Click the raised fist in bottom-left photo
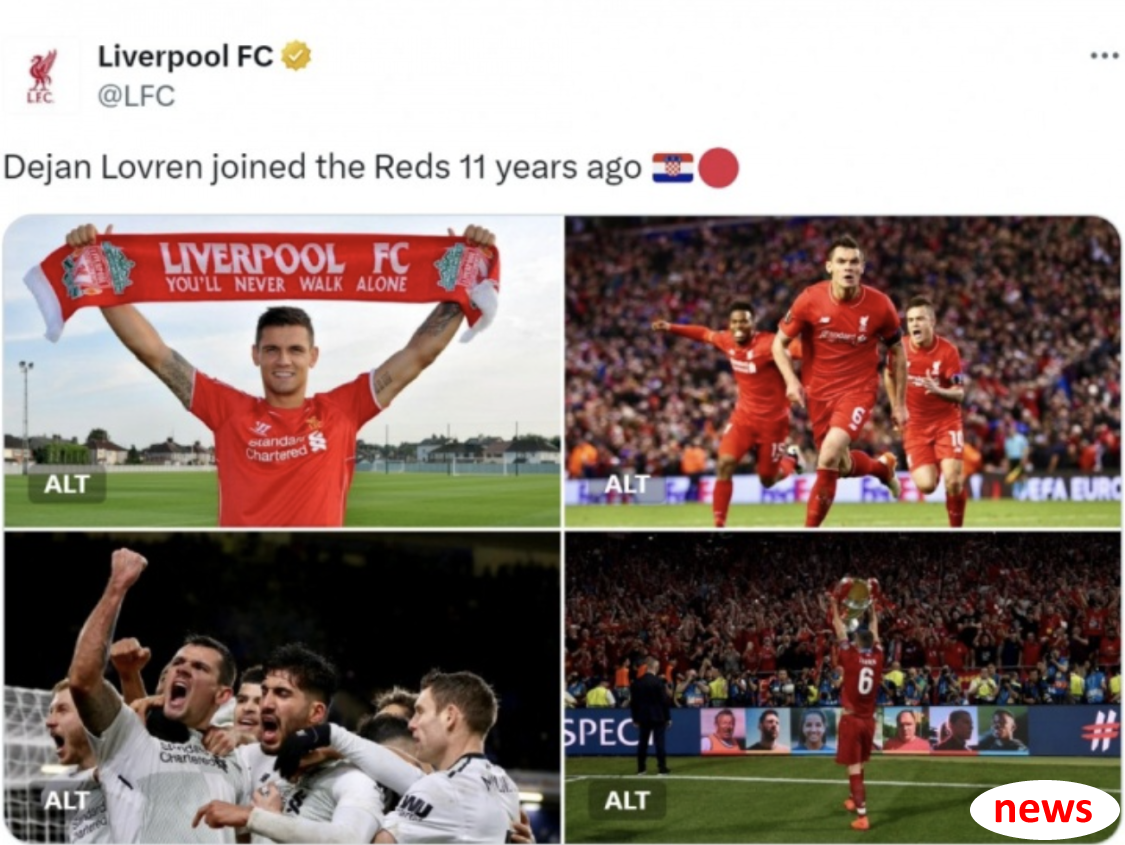The width and height of the screenshot is (1125, 845). pyautogui.click(x=128, y=569)
